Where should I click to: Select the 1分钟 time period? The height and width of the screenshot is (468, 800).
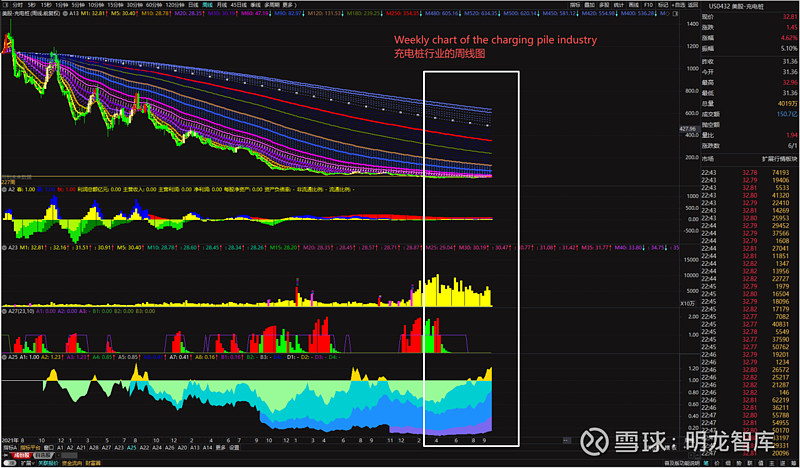click(x=61, y=5)
